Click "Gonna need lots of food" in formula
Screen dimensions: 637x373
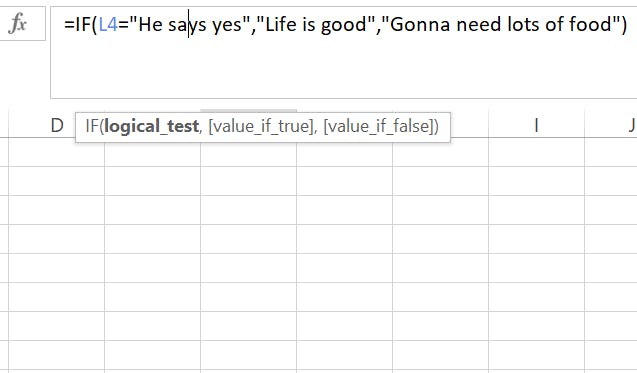click(500, 24)
